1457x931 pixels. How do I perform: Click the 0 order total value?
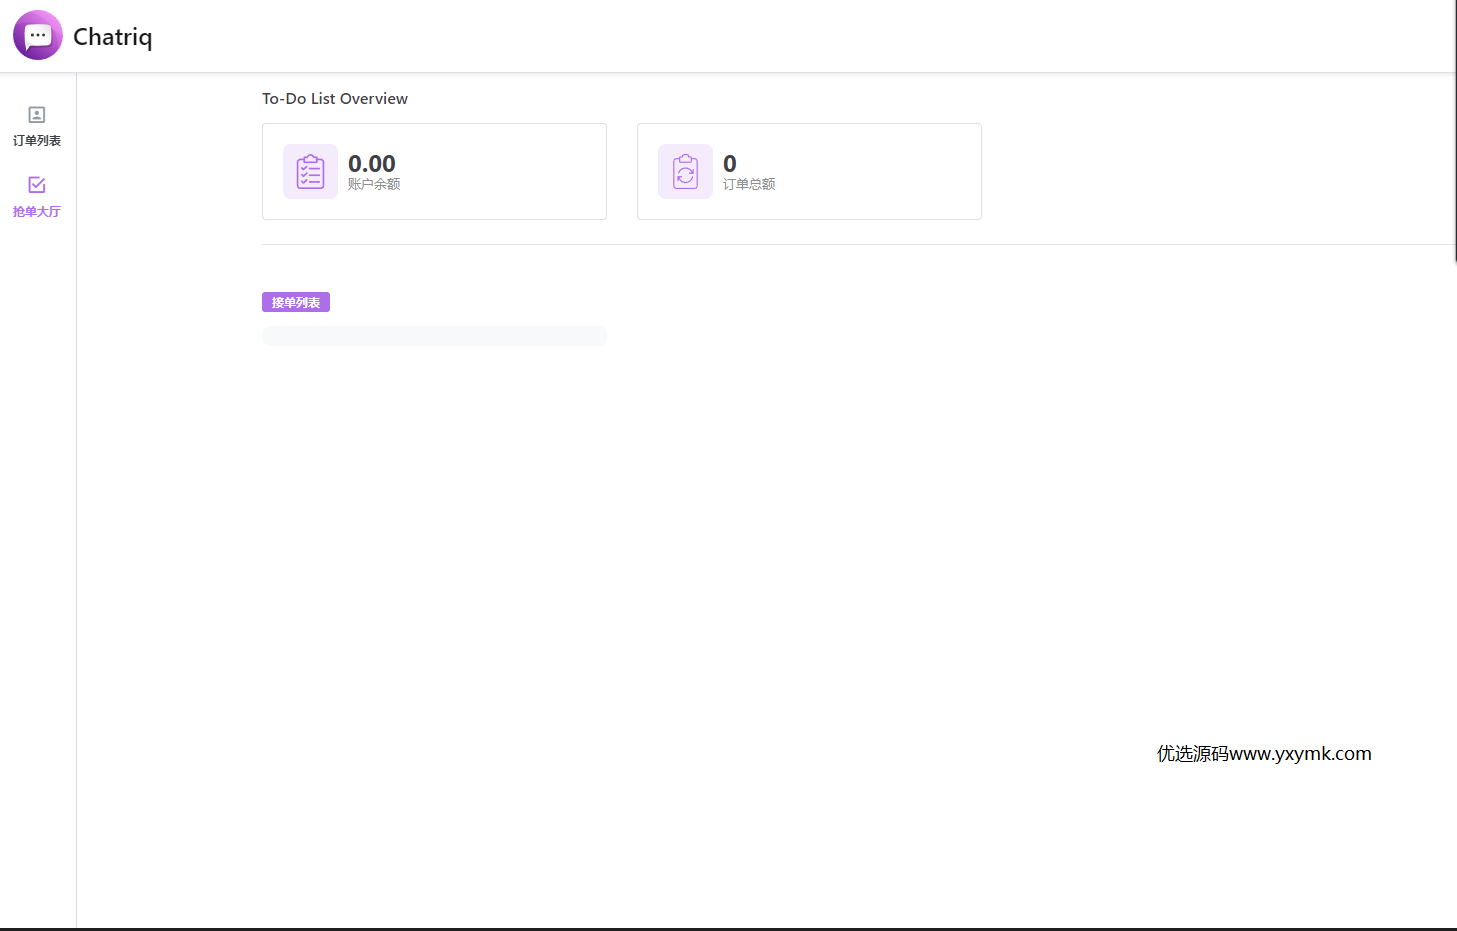[730, 163]
